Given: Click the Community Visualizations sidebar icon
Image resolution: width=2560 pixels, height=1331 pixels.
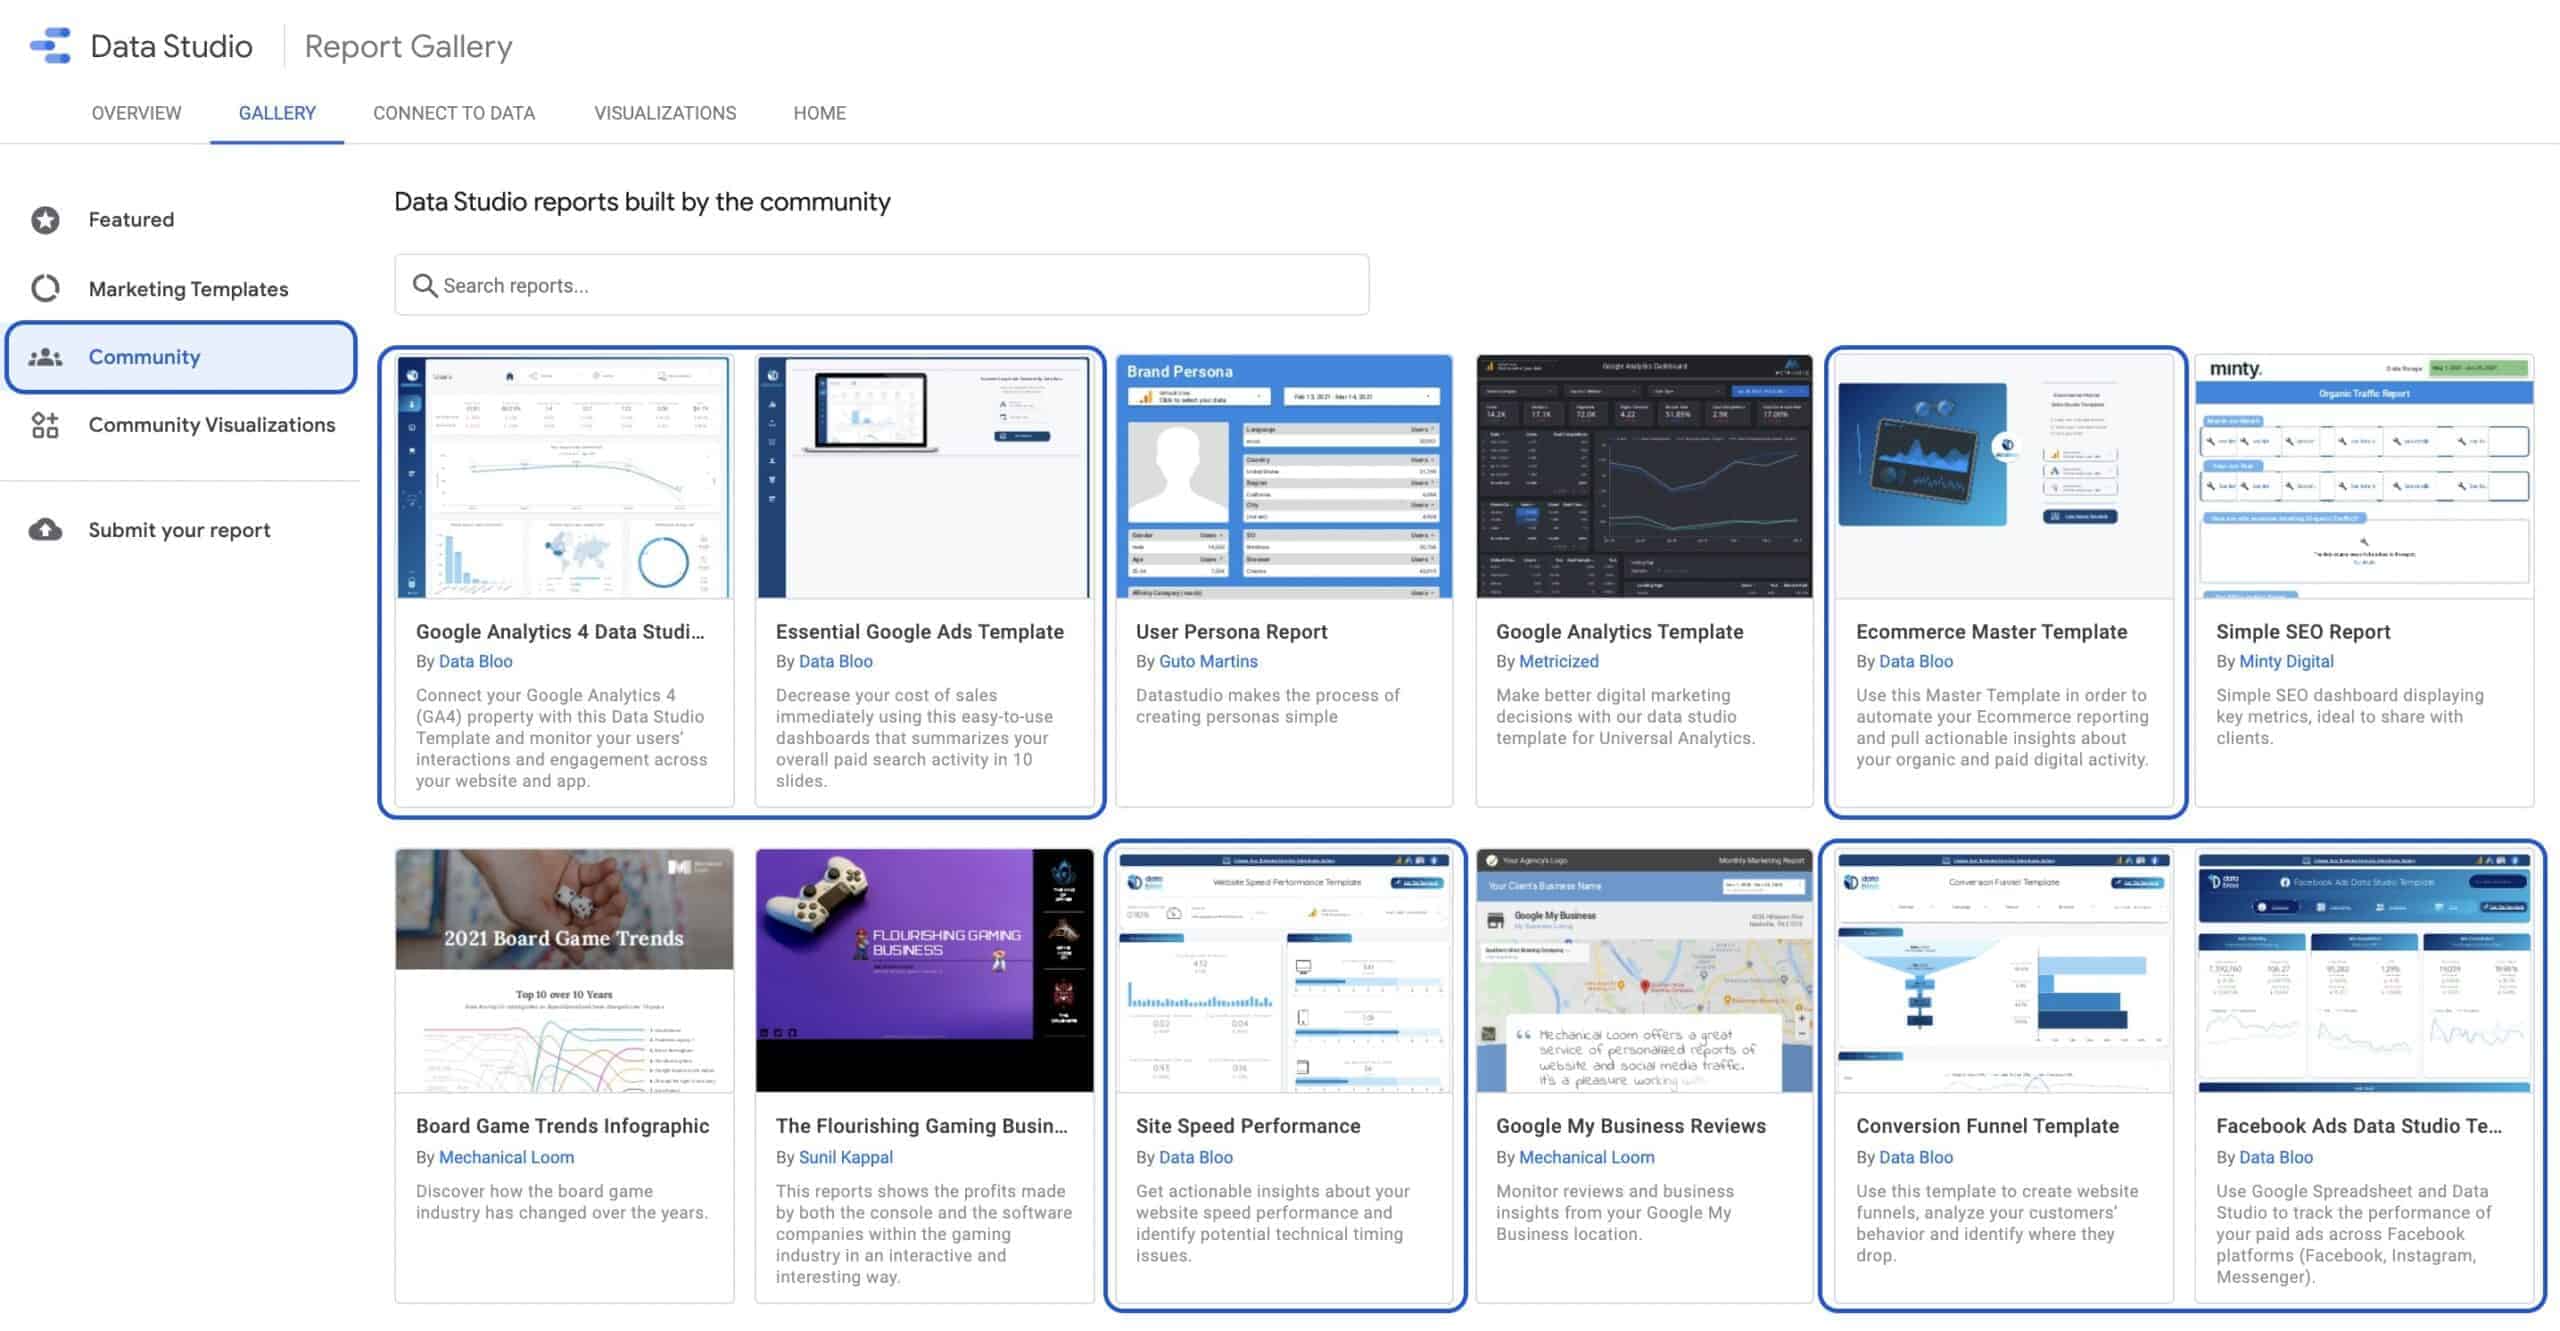Looking at the screenshot, I should click(x=46, y=423).
